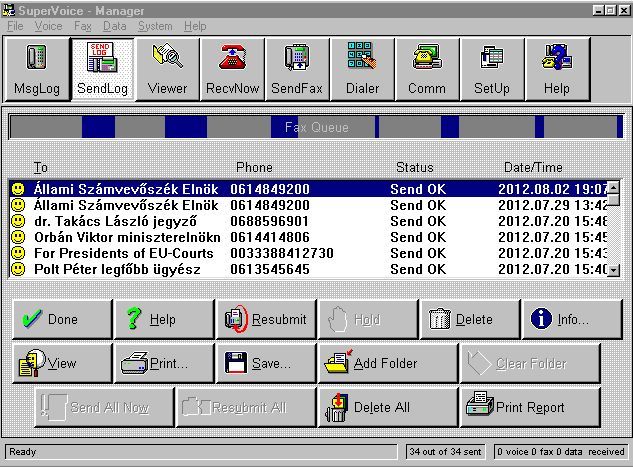The width and height of the screenshot is (633, 467).
Task: Open the MsgLog toolbar icon
Action: tap(37, 69)
